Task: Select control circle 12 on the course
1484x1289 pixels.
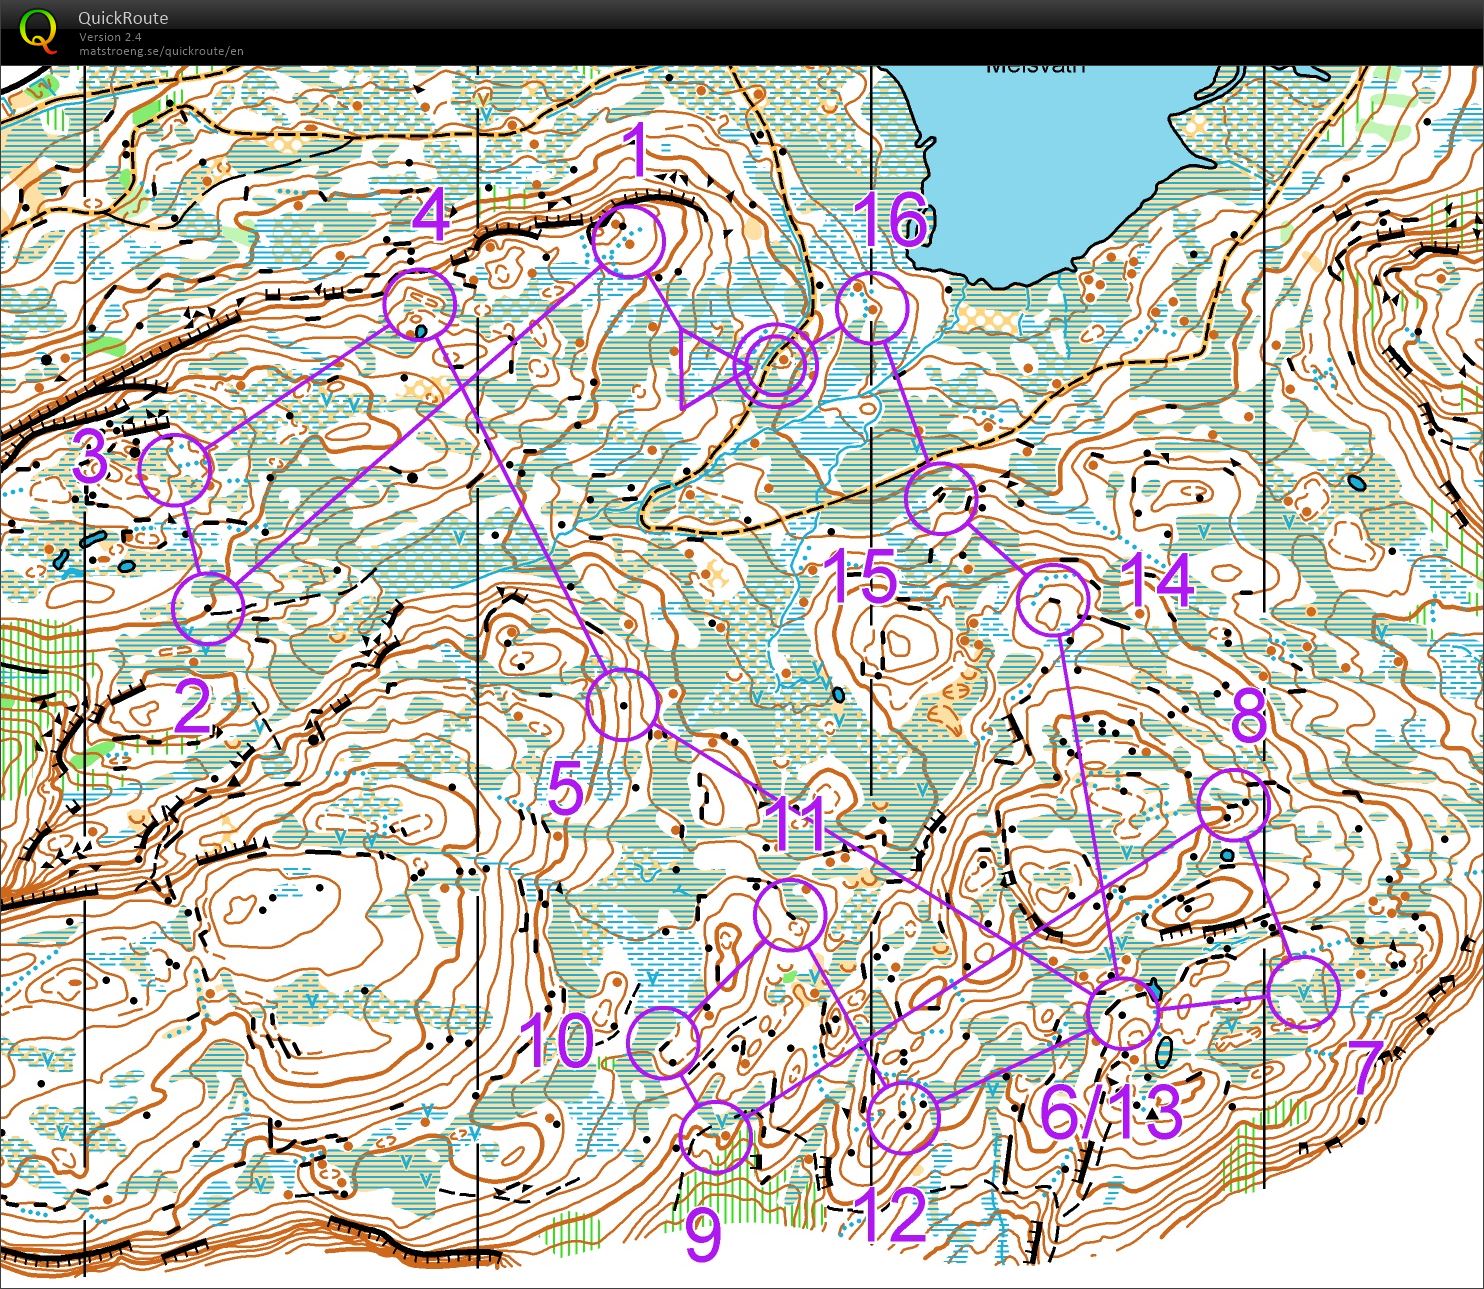Action: [903, 1116]
